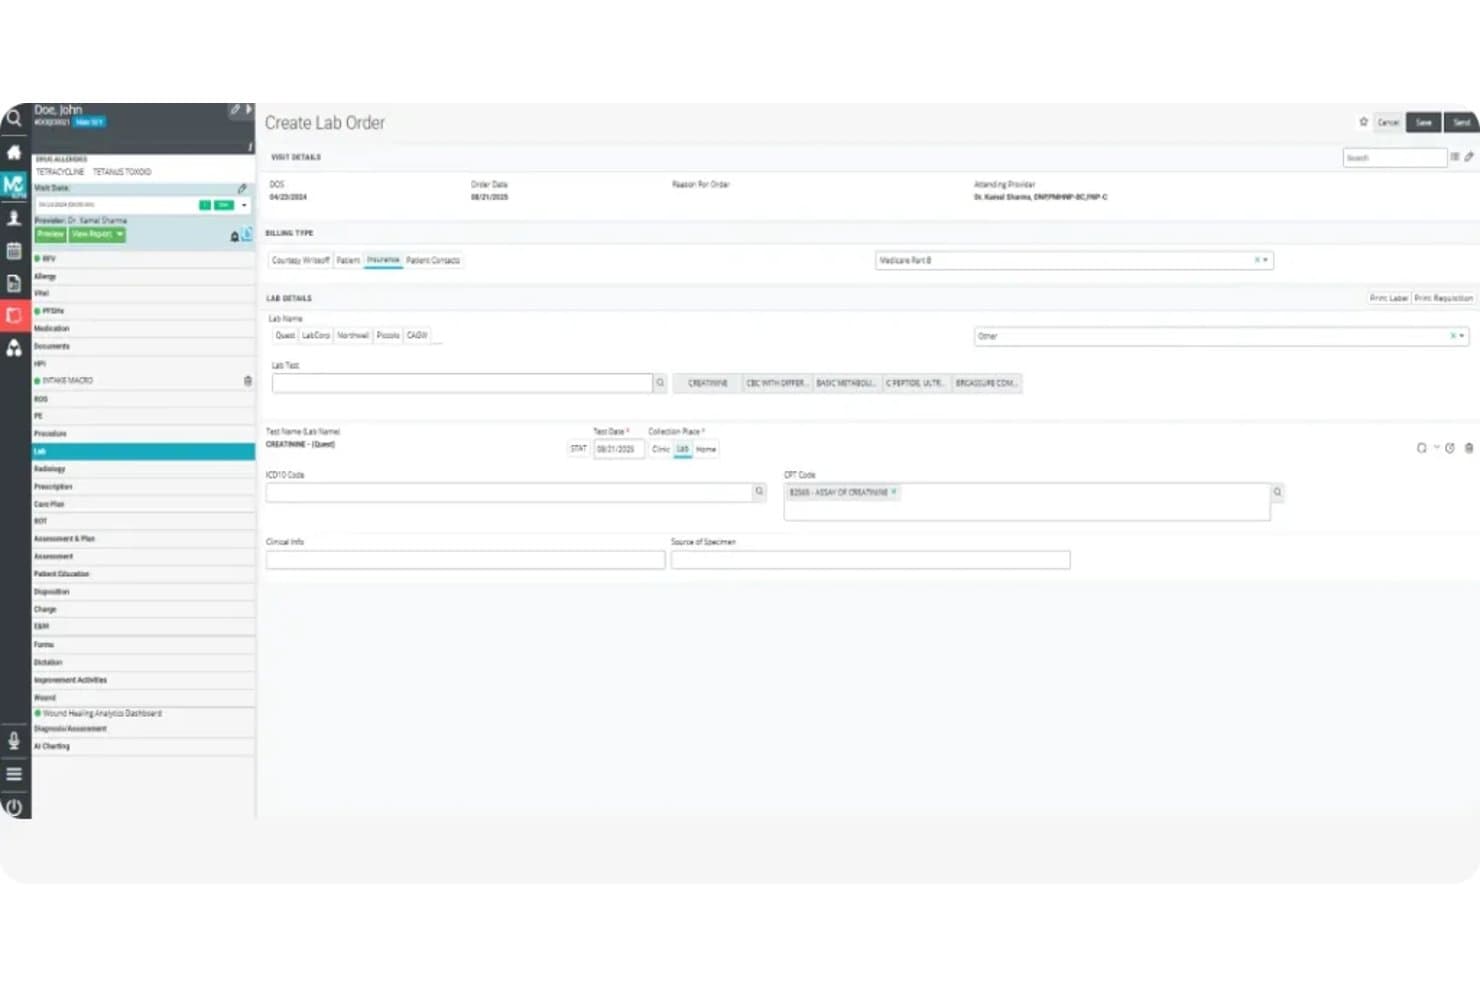Clear the Medicare Part B selection

coord(1257,260)
